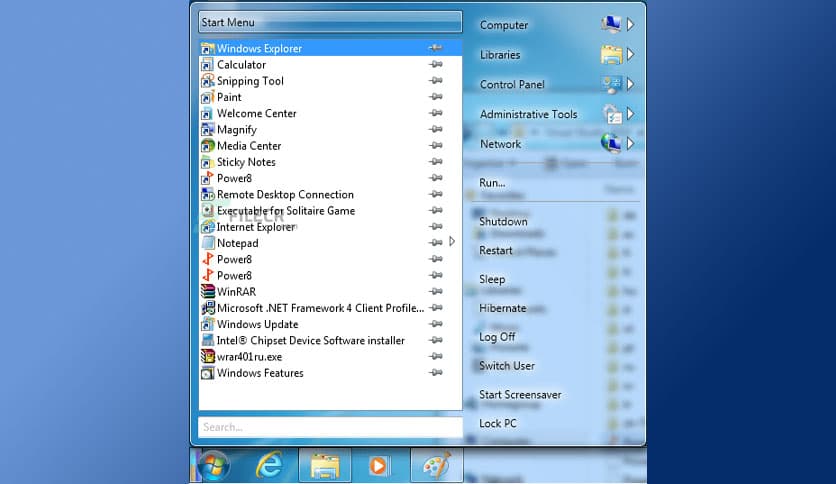The image size is (836, 484).
Task: Click the Internet Explorer list icon
Action: point(207,227)
